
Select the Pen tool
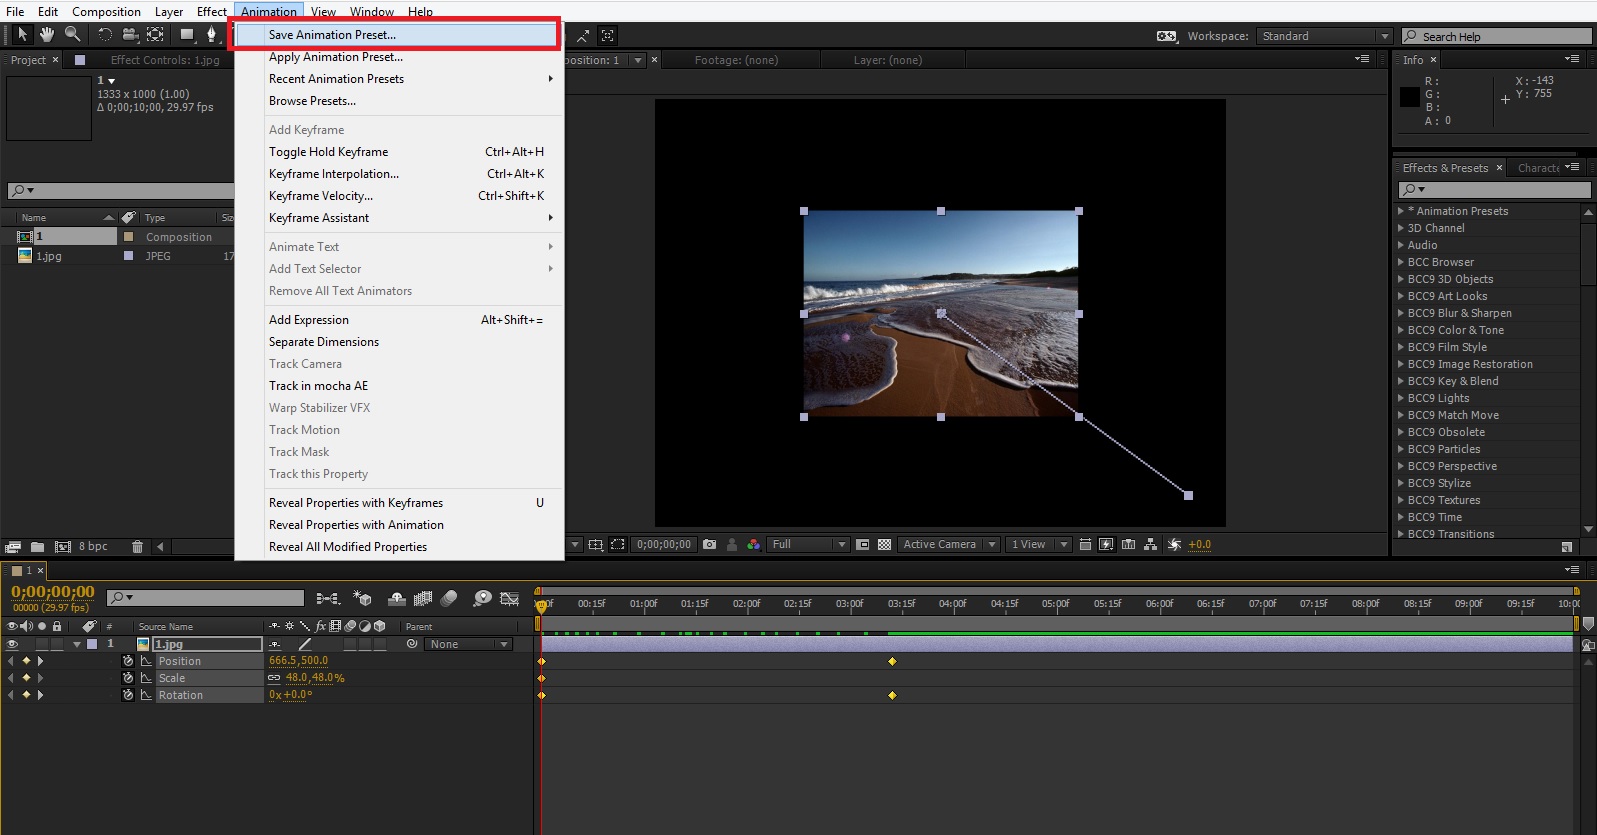211,35
